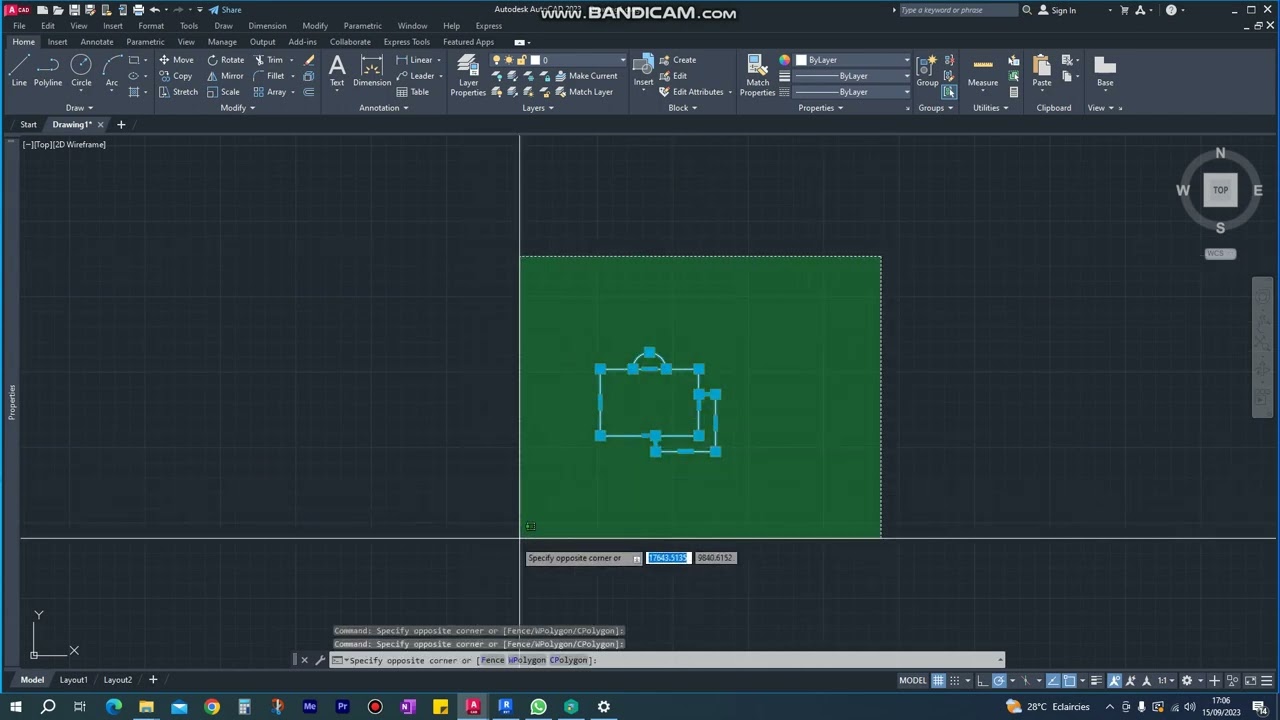
Task: Insert a Table annotation
Action: pos(412,92)
